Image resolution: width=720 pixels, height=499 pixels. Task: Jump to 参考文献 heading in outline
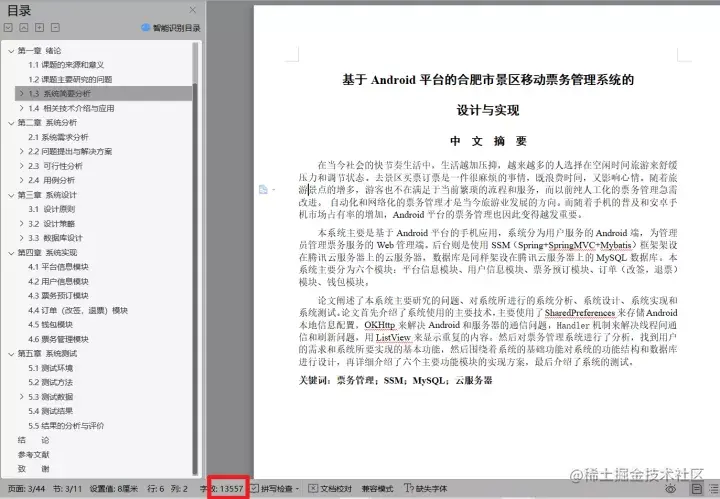[33, 454]
